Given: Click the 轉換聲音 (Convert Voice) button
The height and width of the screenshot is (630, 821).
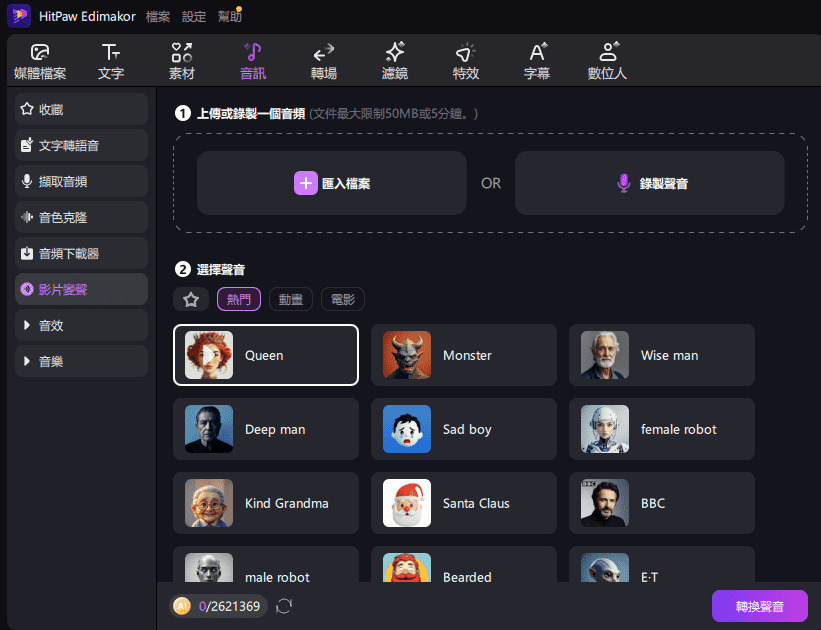Looking at the screenshot, I should tap(759, 606).
